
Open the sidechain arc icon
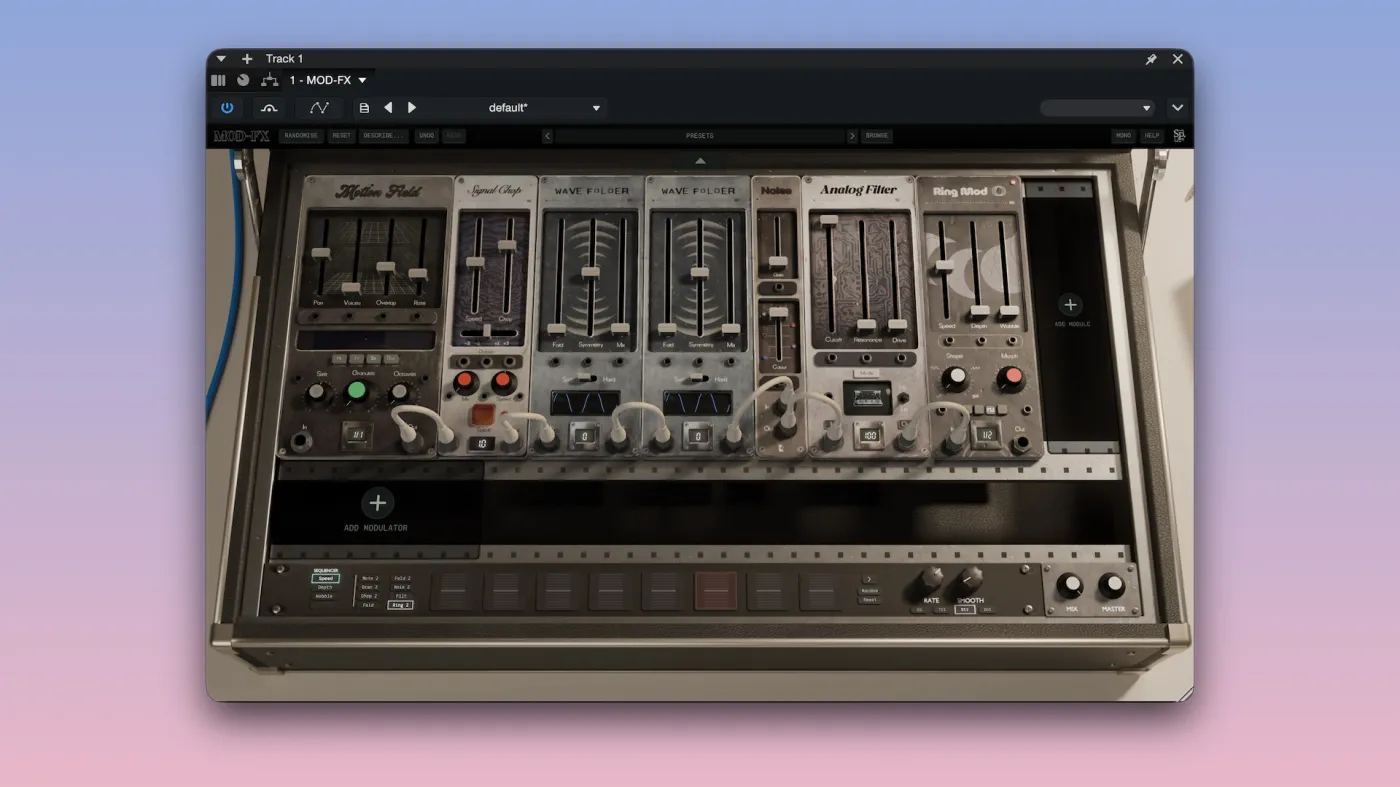point(269,108)
